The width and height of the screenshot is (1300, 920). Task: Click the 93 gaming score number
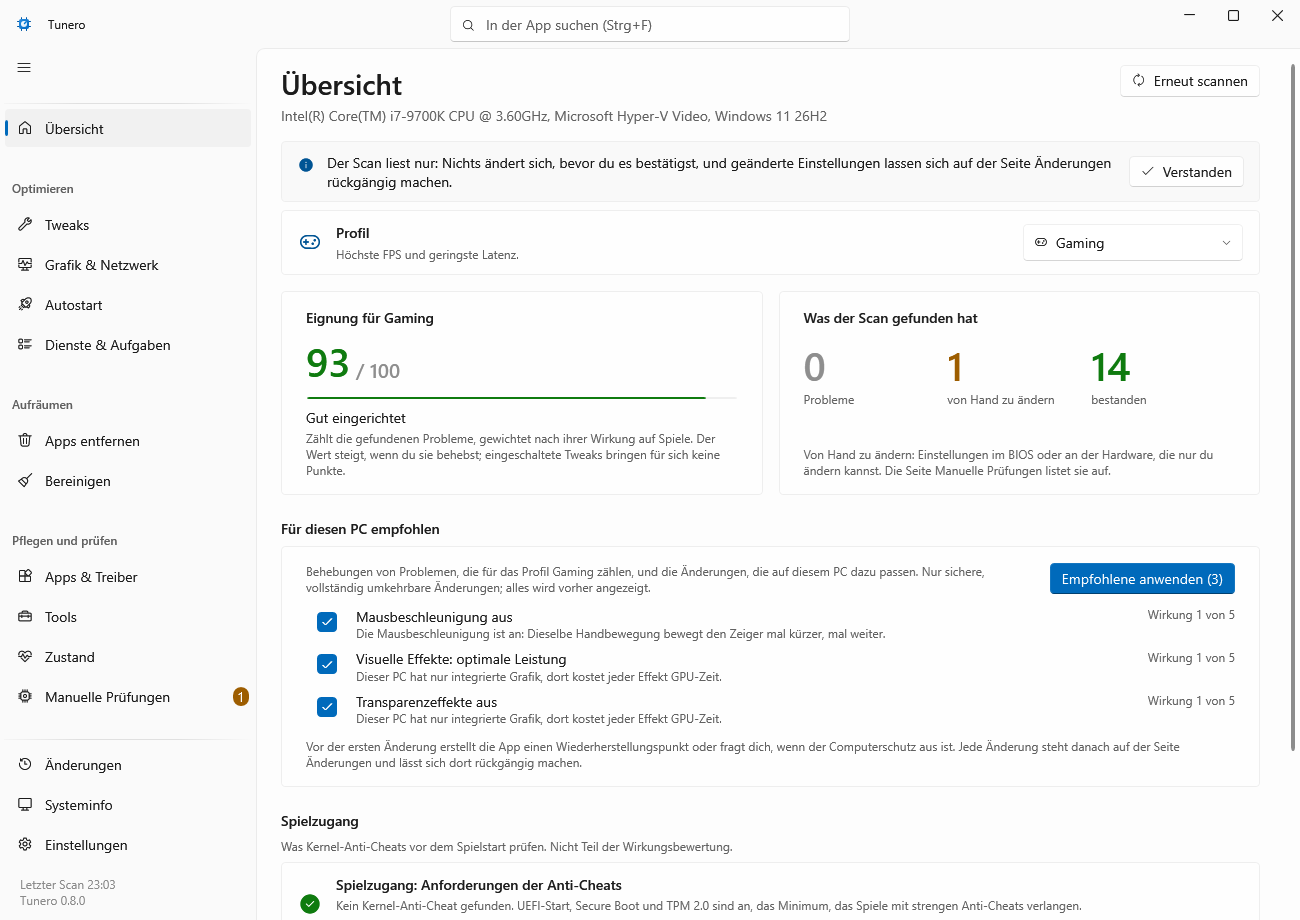coord(328,365)
